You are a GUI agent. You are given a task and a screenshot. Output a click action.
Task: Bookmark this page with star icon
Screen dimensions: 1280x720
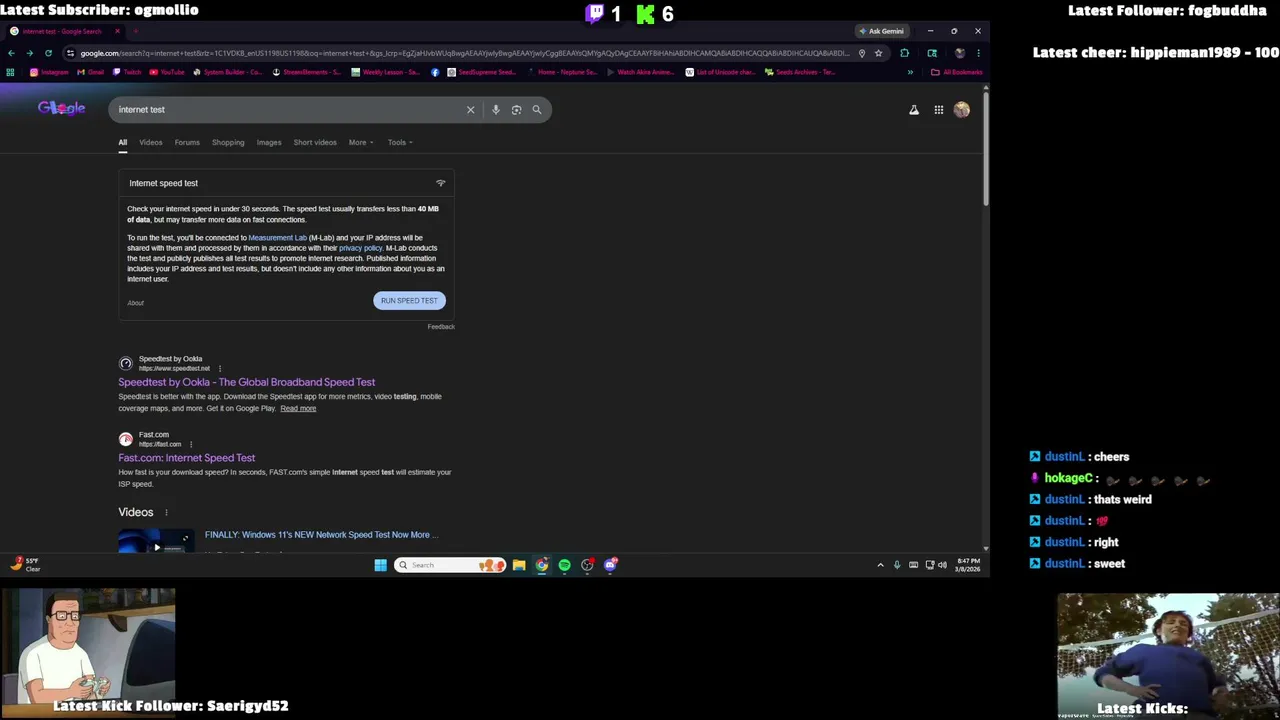(878, 53)
